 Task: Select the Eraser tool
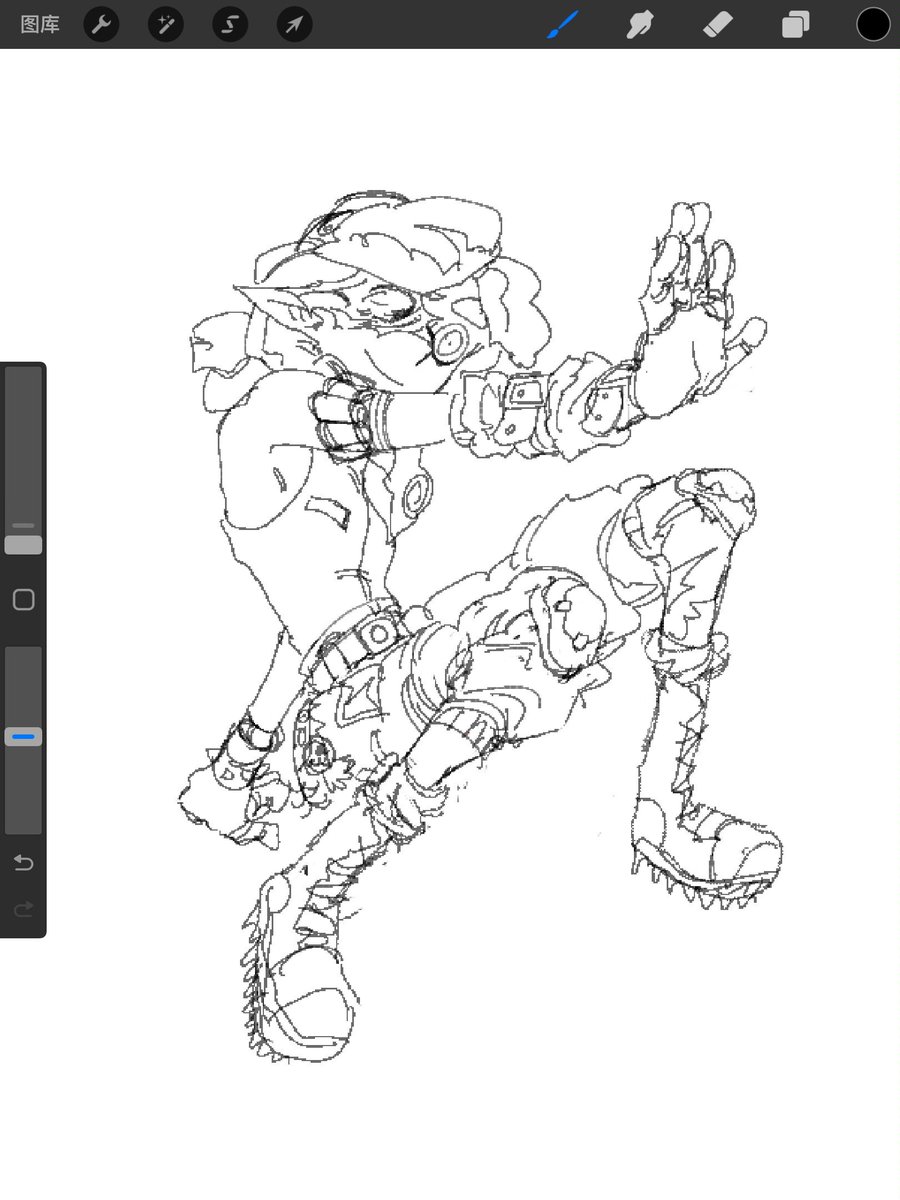[x=718, y=24]
